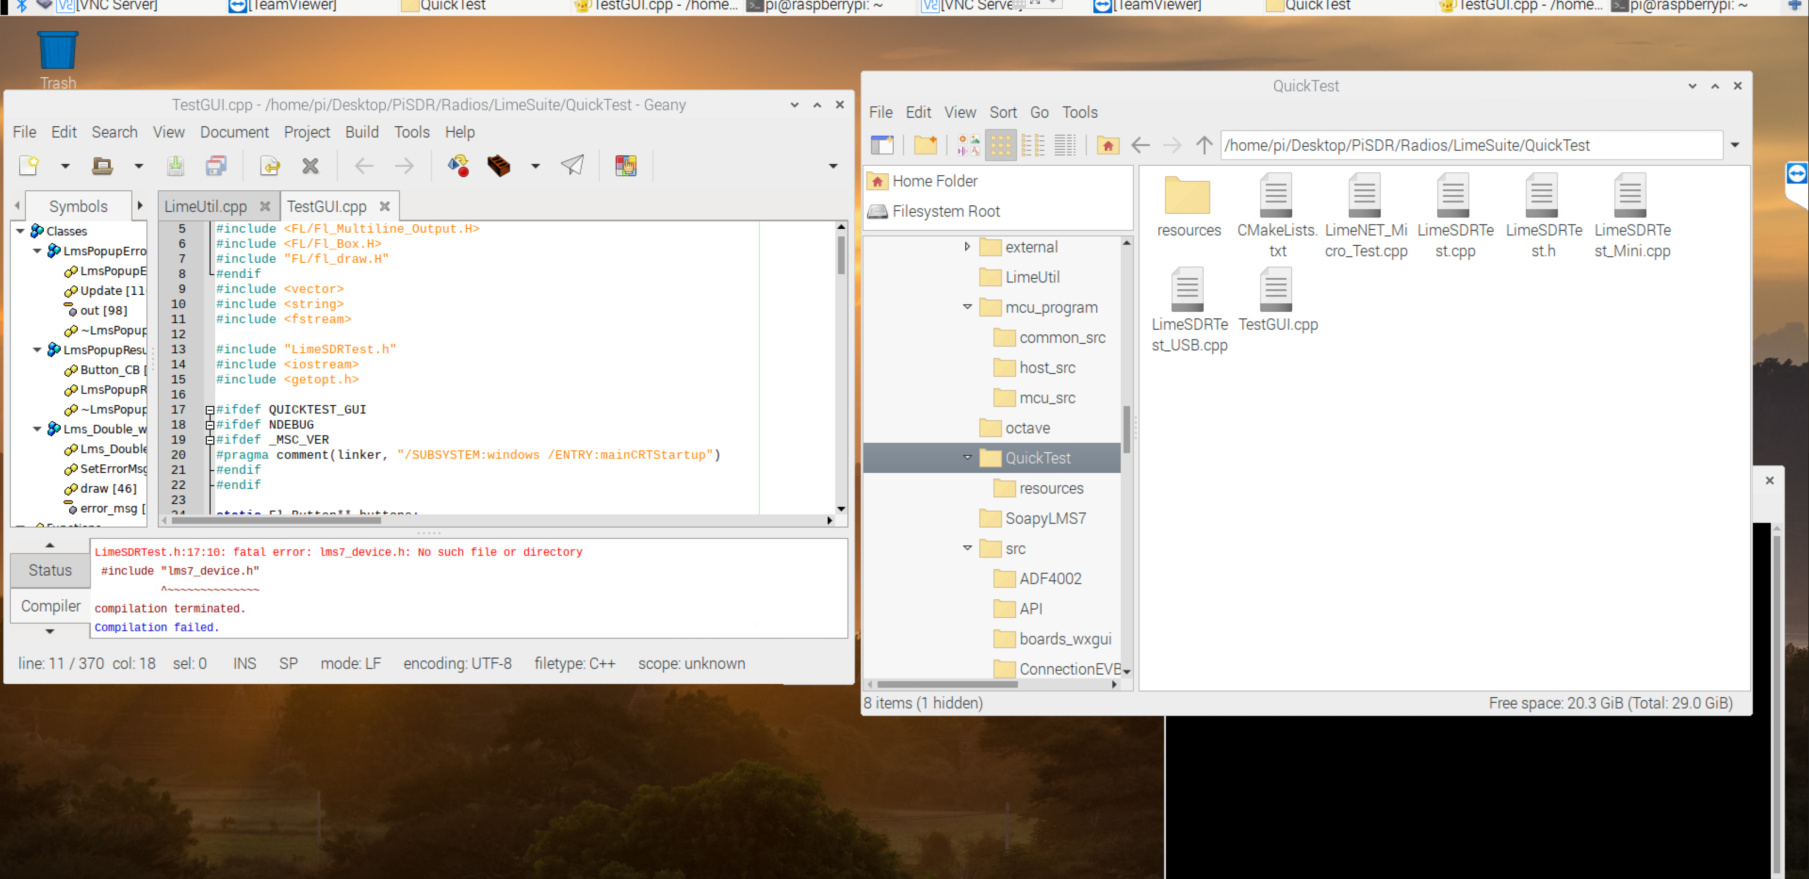Click the file manager Forward arrow
This screenshot has width=1809, height=879.
point(1172,145)
